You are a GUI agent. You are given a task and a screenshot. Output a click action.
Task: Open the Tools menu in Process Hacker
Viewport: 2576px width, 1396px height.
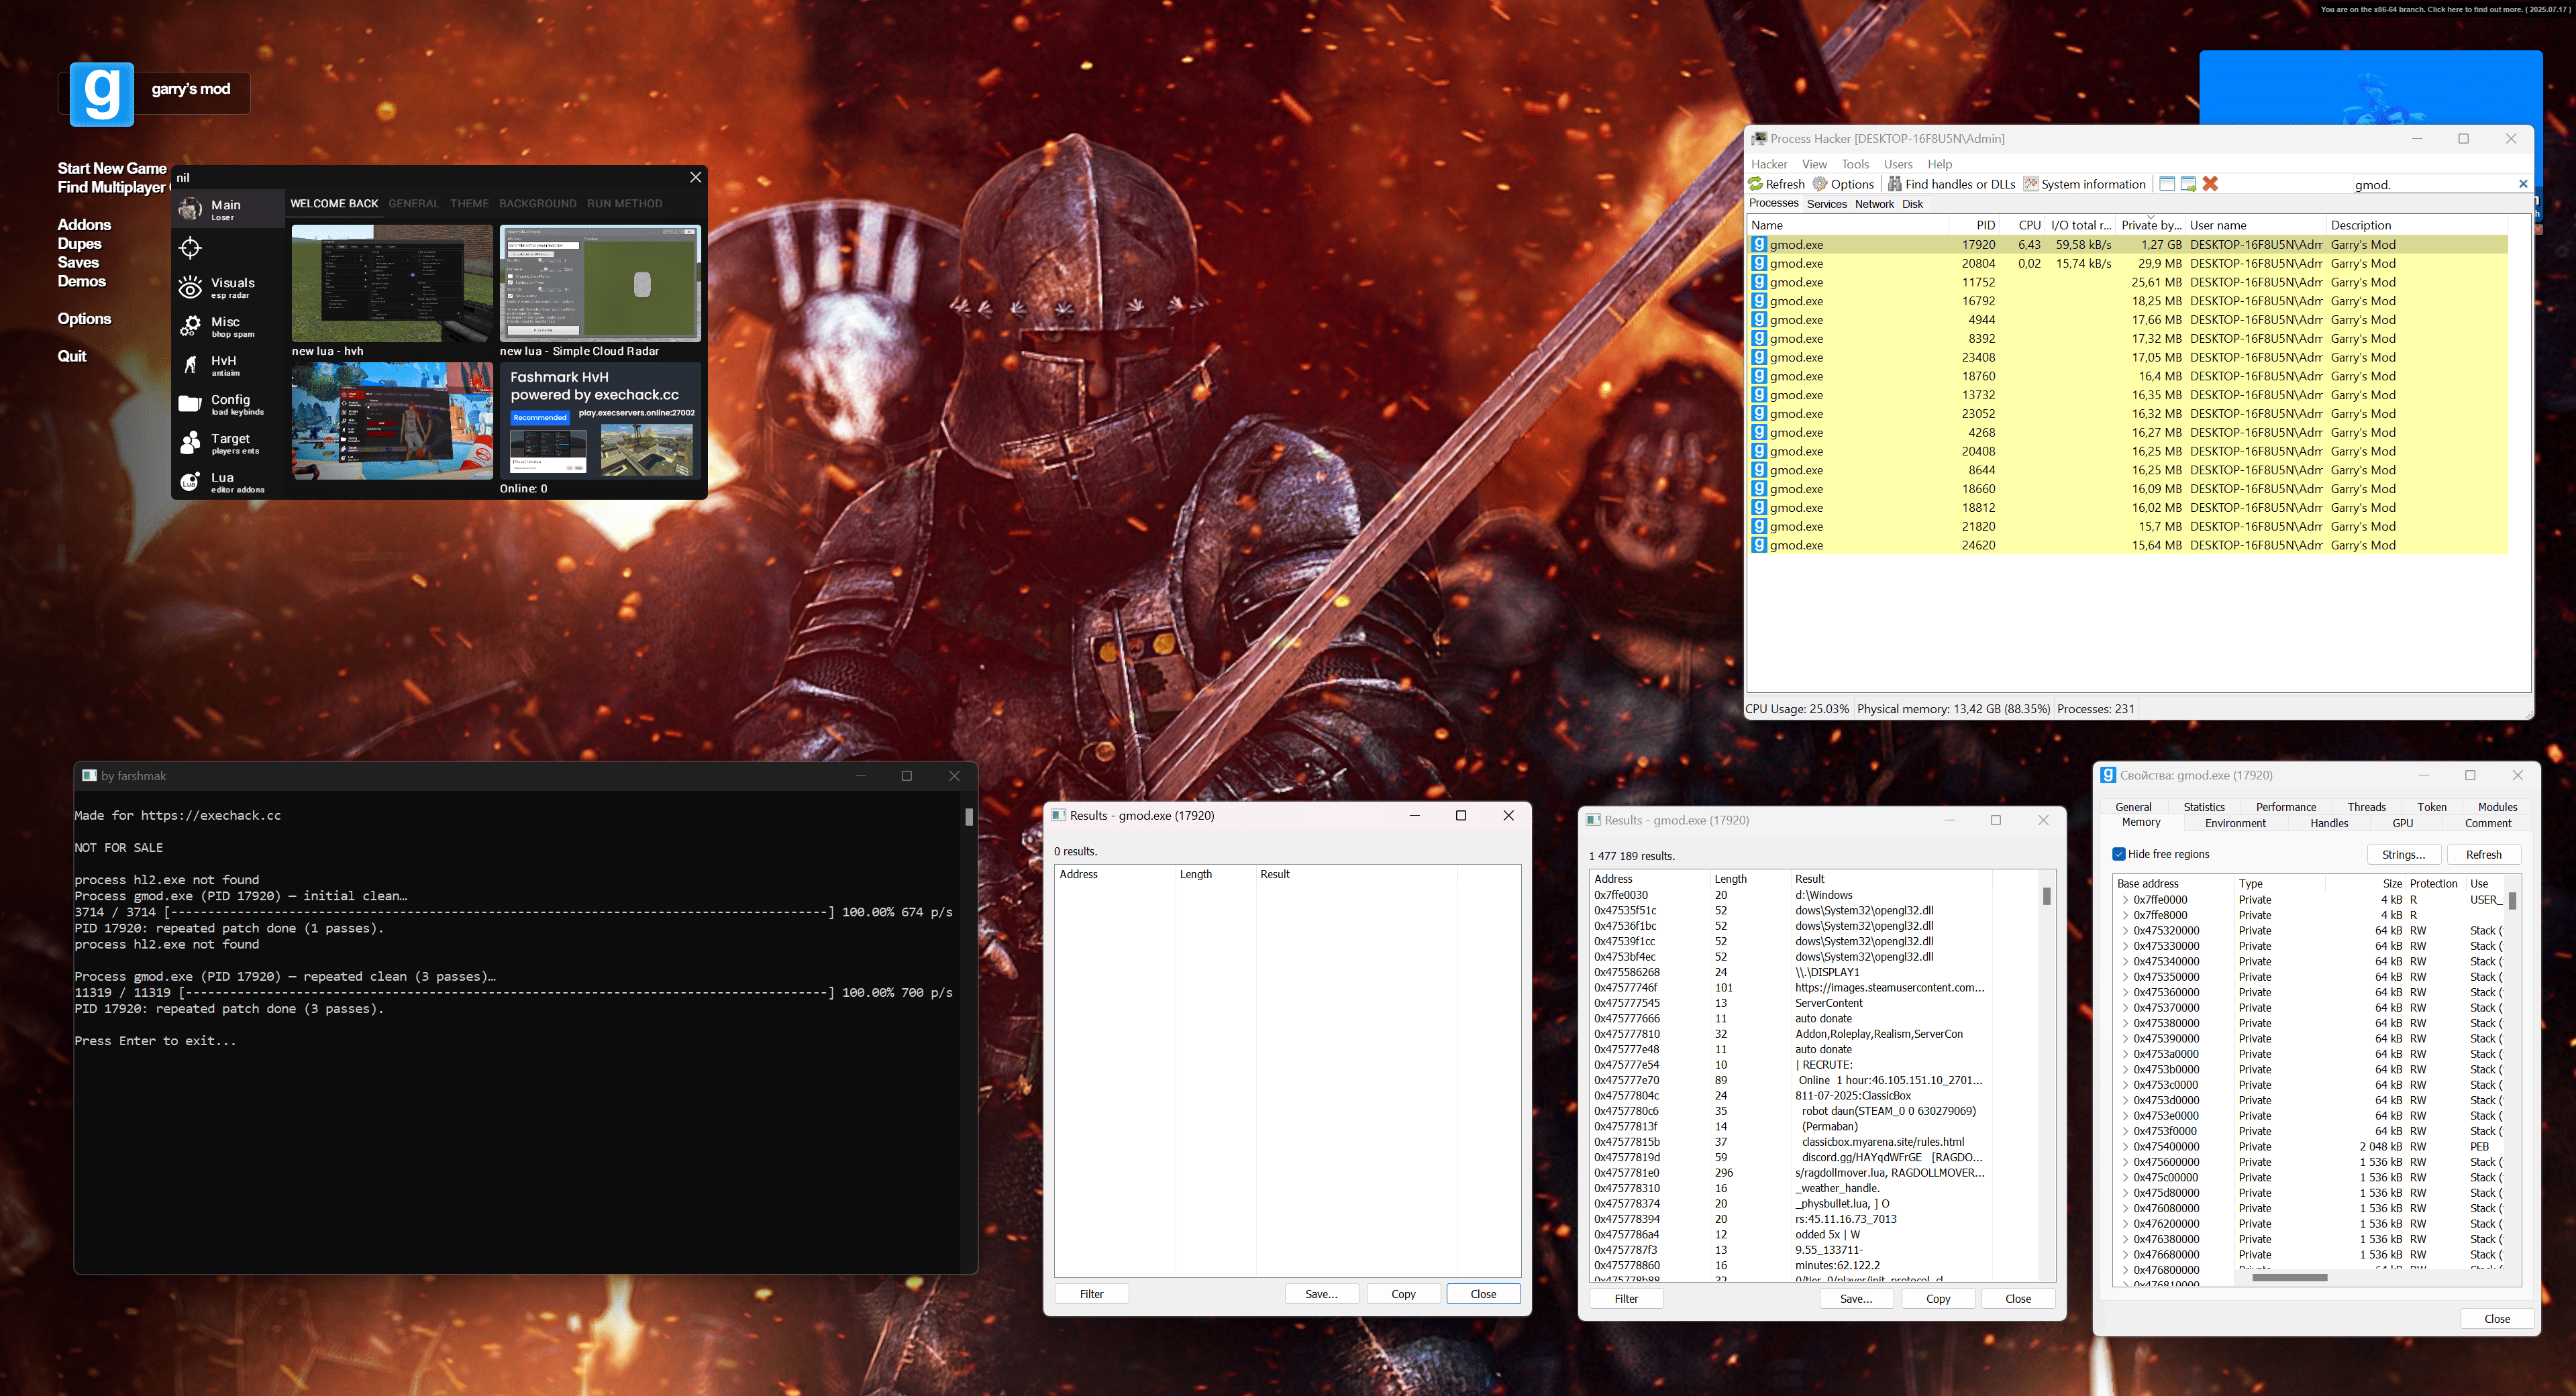tap(1855, 164)
